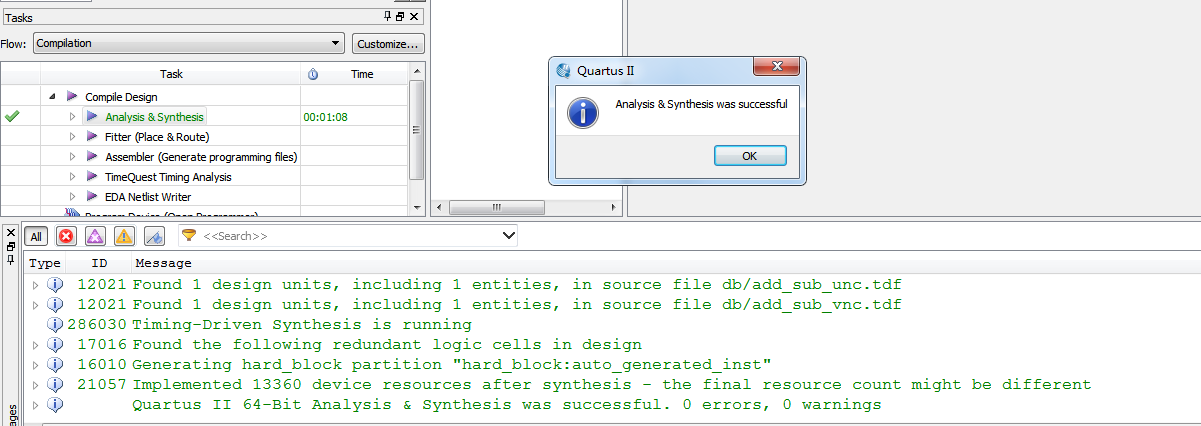The height and width of the screenshot is (426, 1201).
Task: Pin the Tasks panel
Action: [388, 16]
